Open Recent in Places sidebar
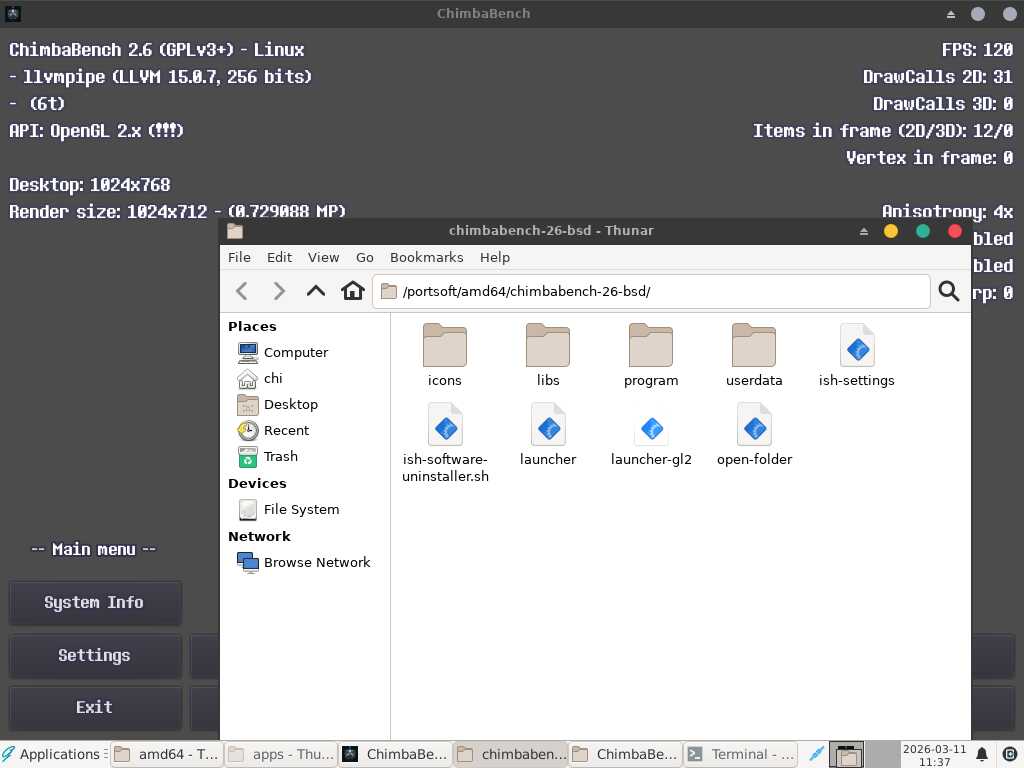Viewport: 1024px width, 768px height. click(273, 430)
